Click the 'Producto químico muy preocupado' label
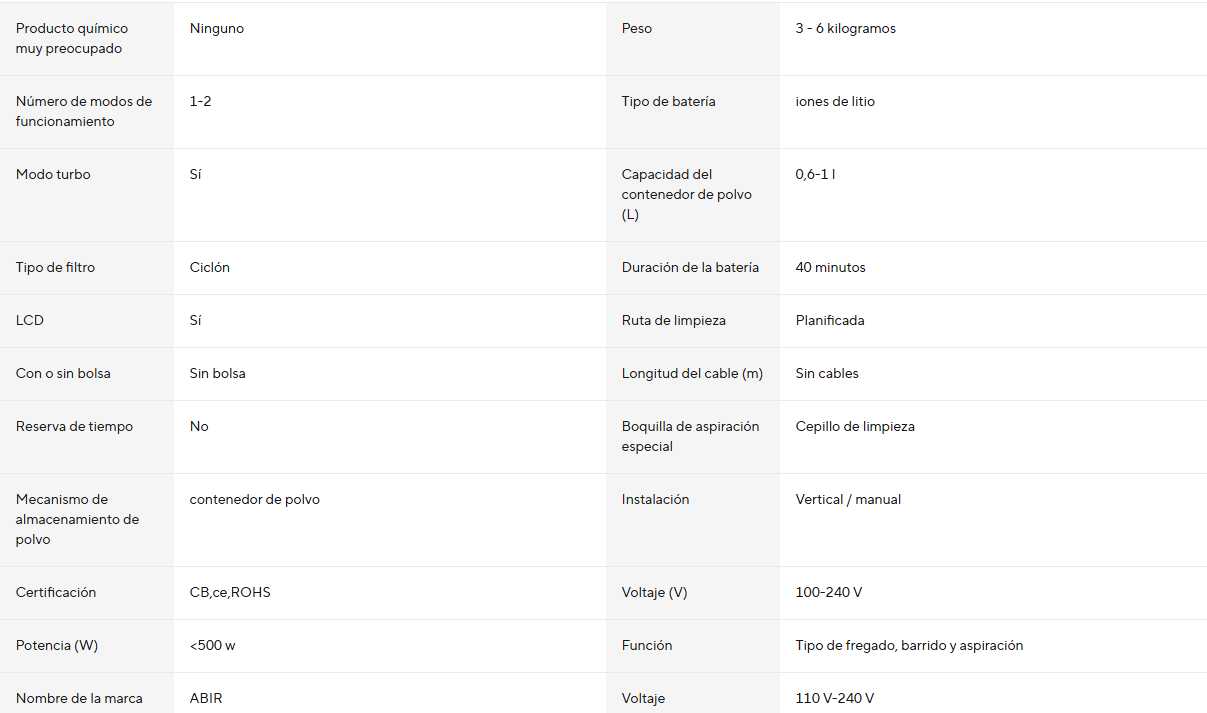The width and height of the screenshot is (1207, 713). [x=72, y=38]
